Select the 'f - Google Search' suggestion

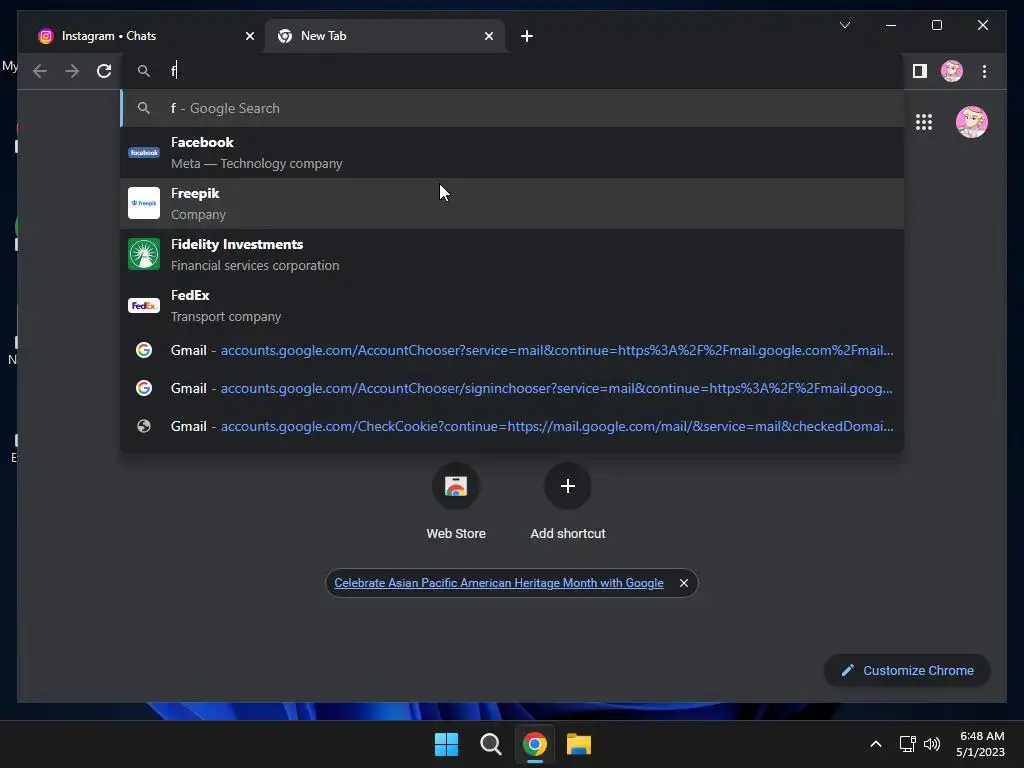click(x=512, y=108)
